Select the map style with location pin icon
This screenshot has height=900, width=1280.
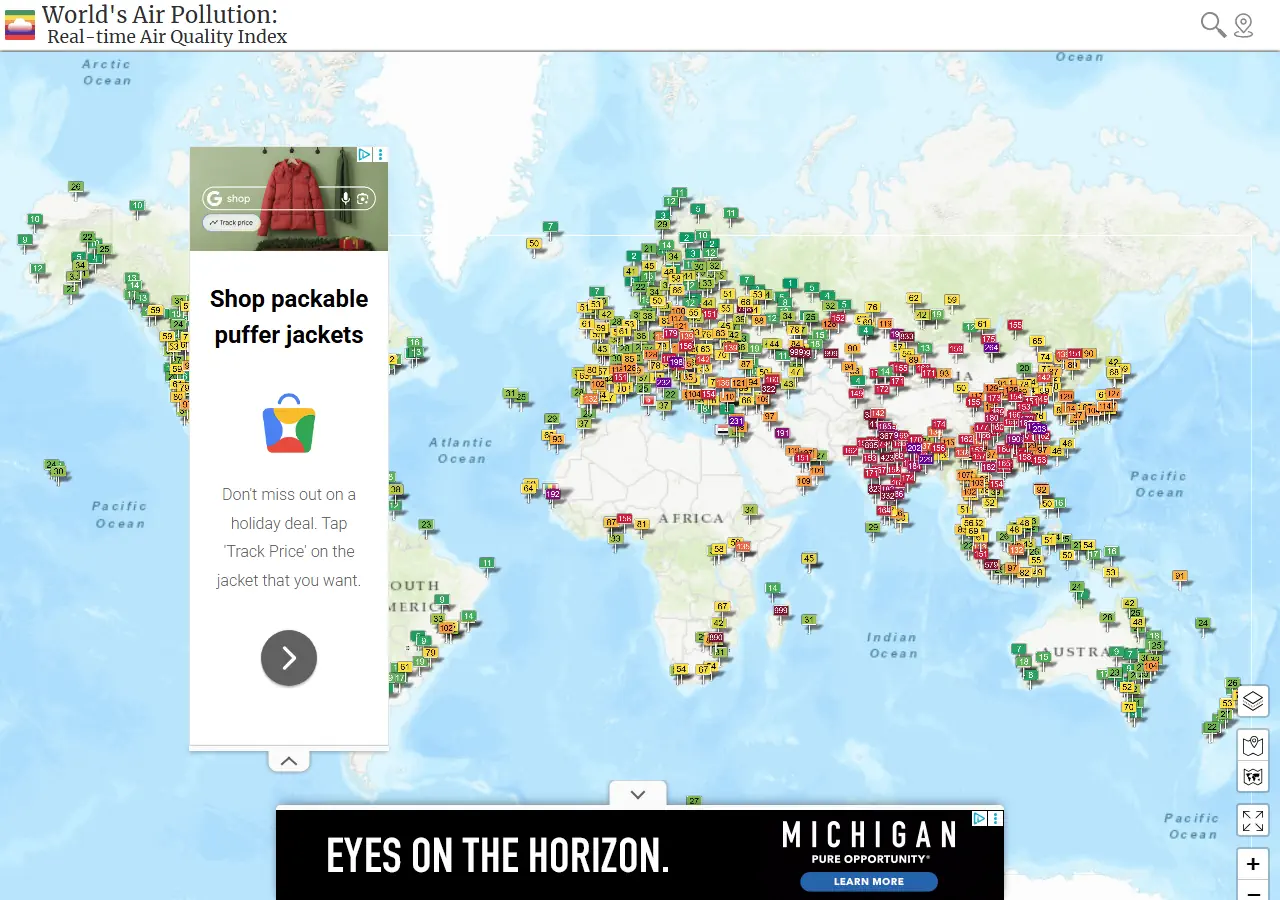point(1252,745)
